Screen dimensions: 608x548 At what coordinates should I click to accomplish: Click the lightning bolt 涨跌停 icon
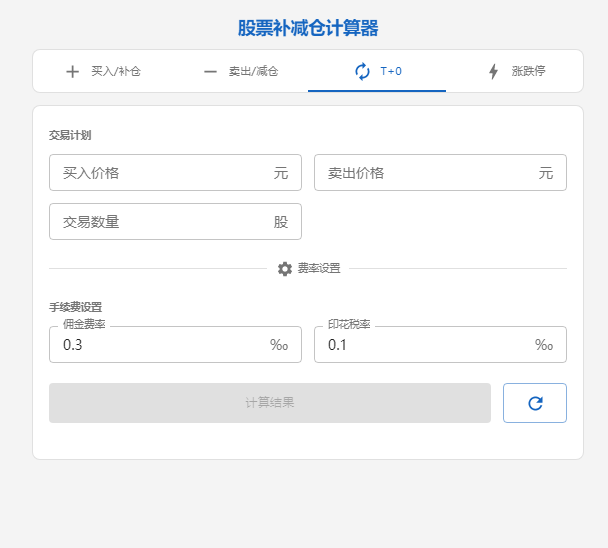point(493,72)
